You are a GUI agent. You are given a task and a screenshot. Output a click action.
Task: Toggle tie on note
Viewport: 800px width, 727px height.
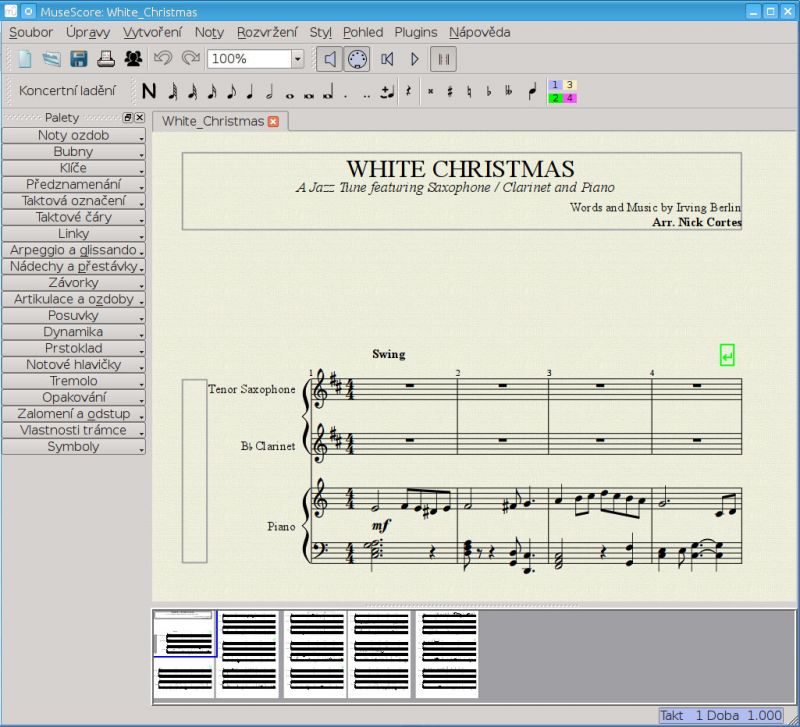(387, 92)
